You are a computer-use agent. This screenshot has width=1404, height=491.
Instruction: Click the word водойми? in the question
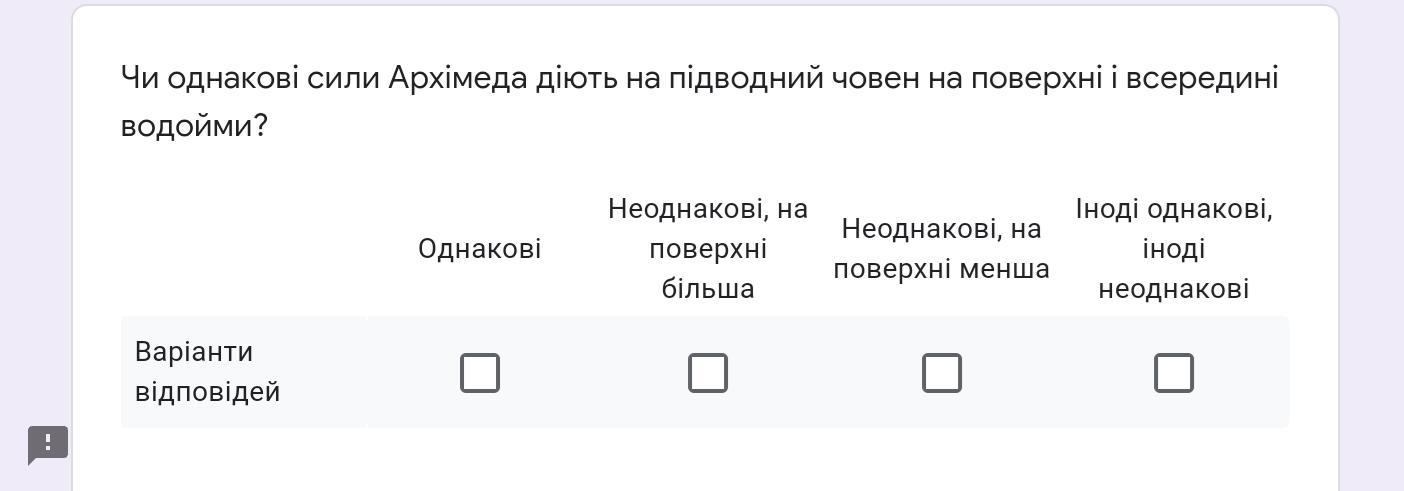click(x=194, y=126)
